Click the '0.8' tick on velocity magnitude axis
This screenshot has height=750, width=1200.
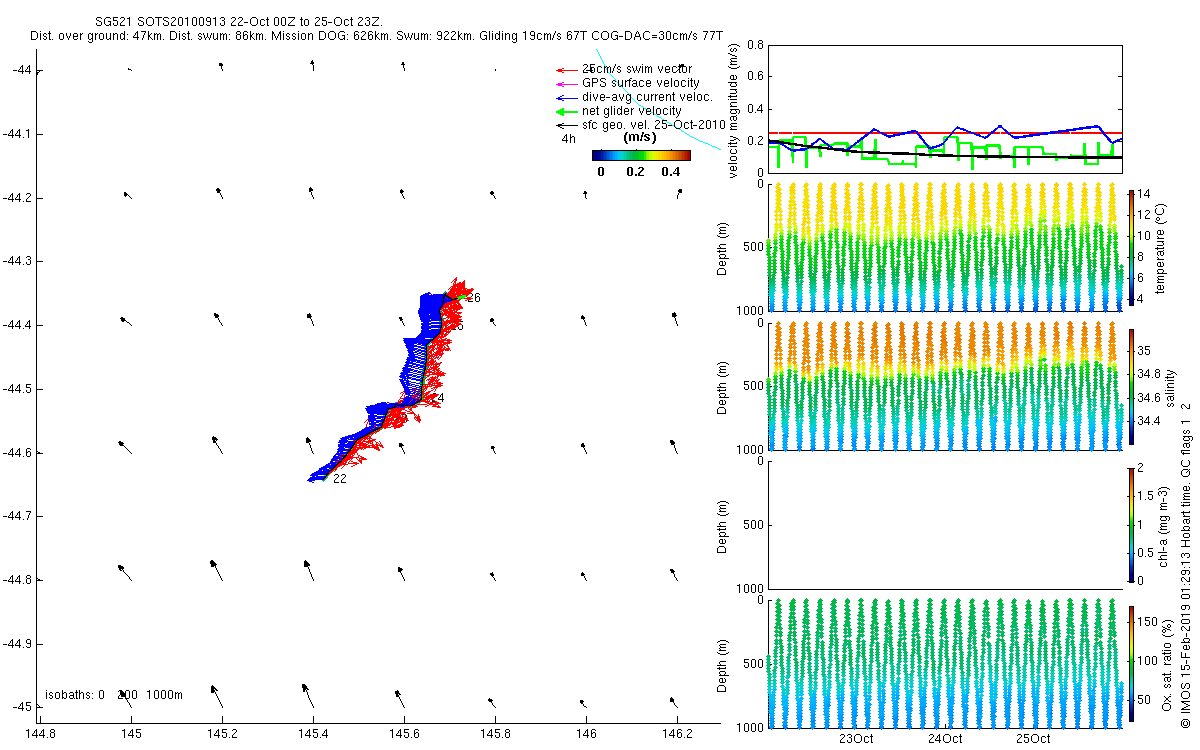tap(755, 46)
